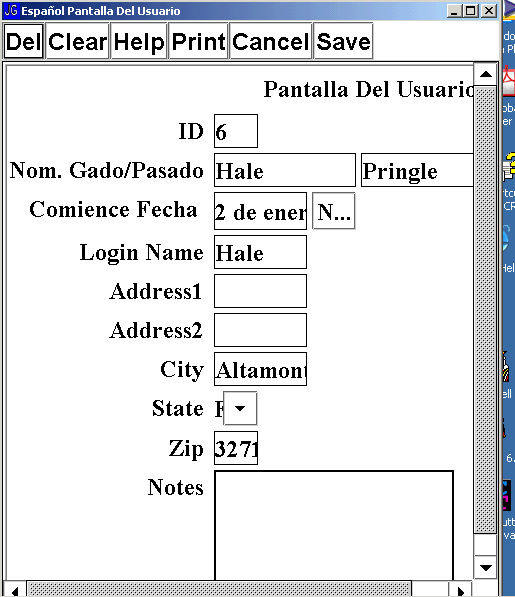Screen dimensions: 515x597
Task: Expand the State dropdown arrow
Action: (x=240, y=408)
